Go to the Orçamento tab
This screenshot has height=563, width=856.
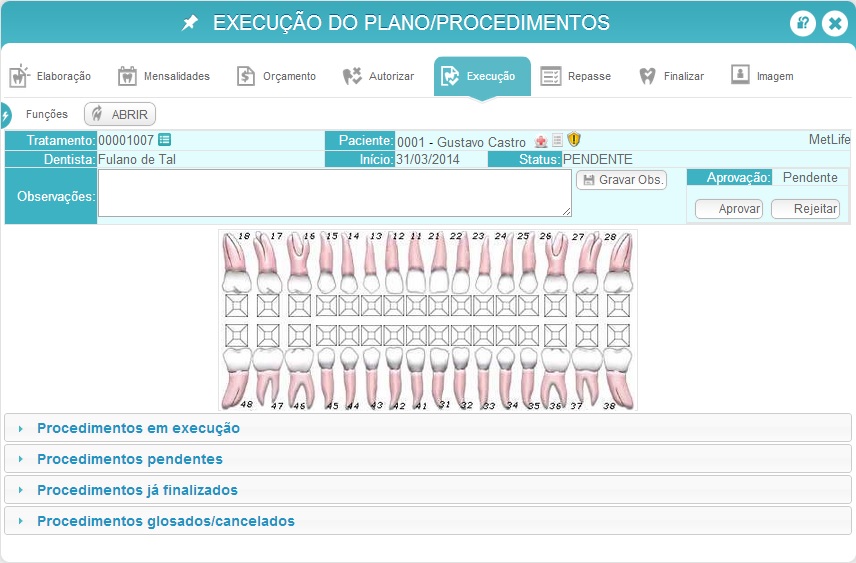pyautogui.click(x=276, y=76)
